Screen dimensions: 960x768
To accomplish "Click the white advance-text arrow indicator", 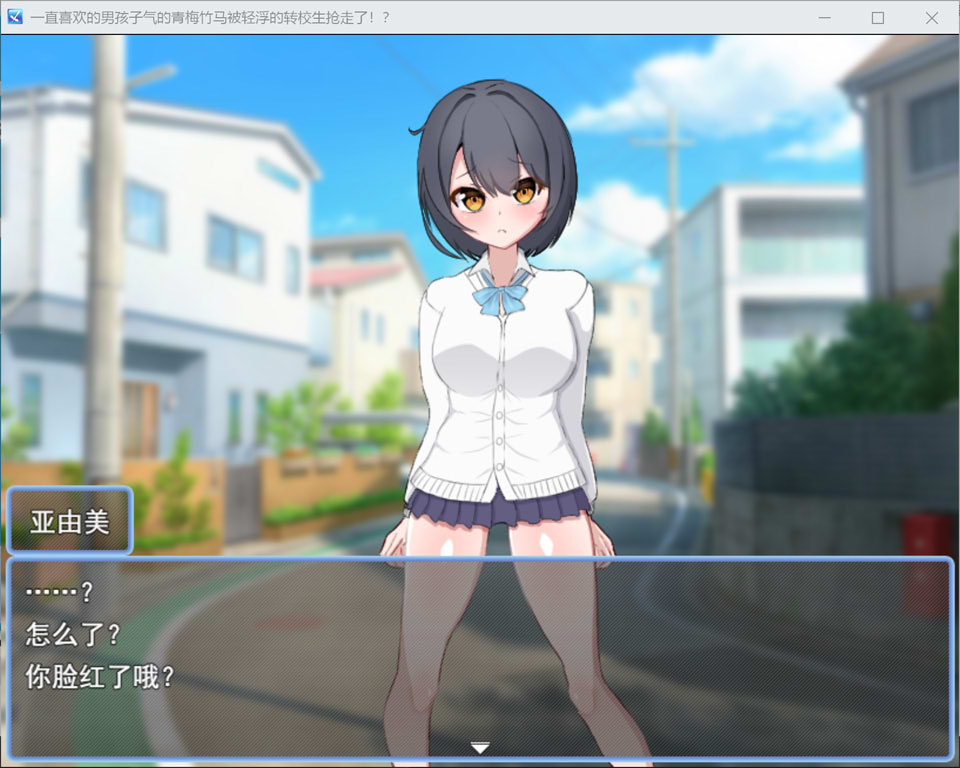I will click(x=480, y=747).
